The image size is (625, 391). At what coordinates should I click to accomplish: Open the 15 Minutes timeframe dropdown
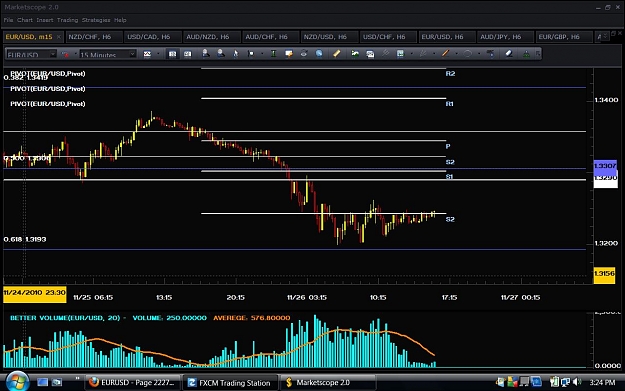coord(132,54)
